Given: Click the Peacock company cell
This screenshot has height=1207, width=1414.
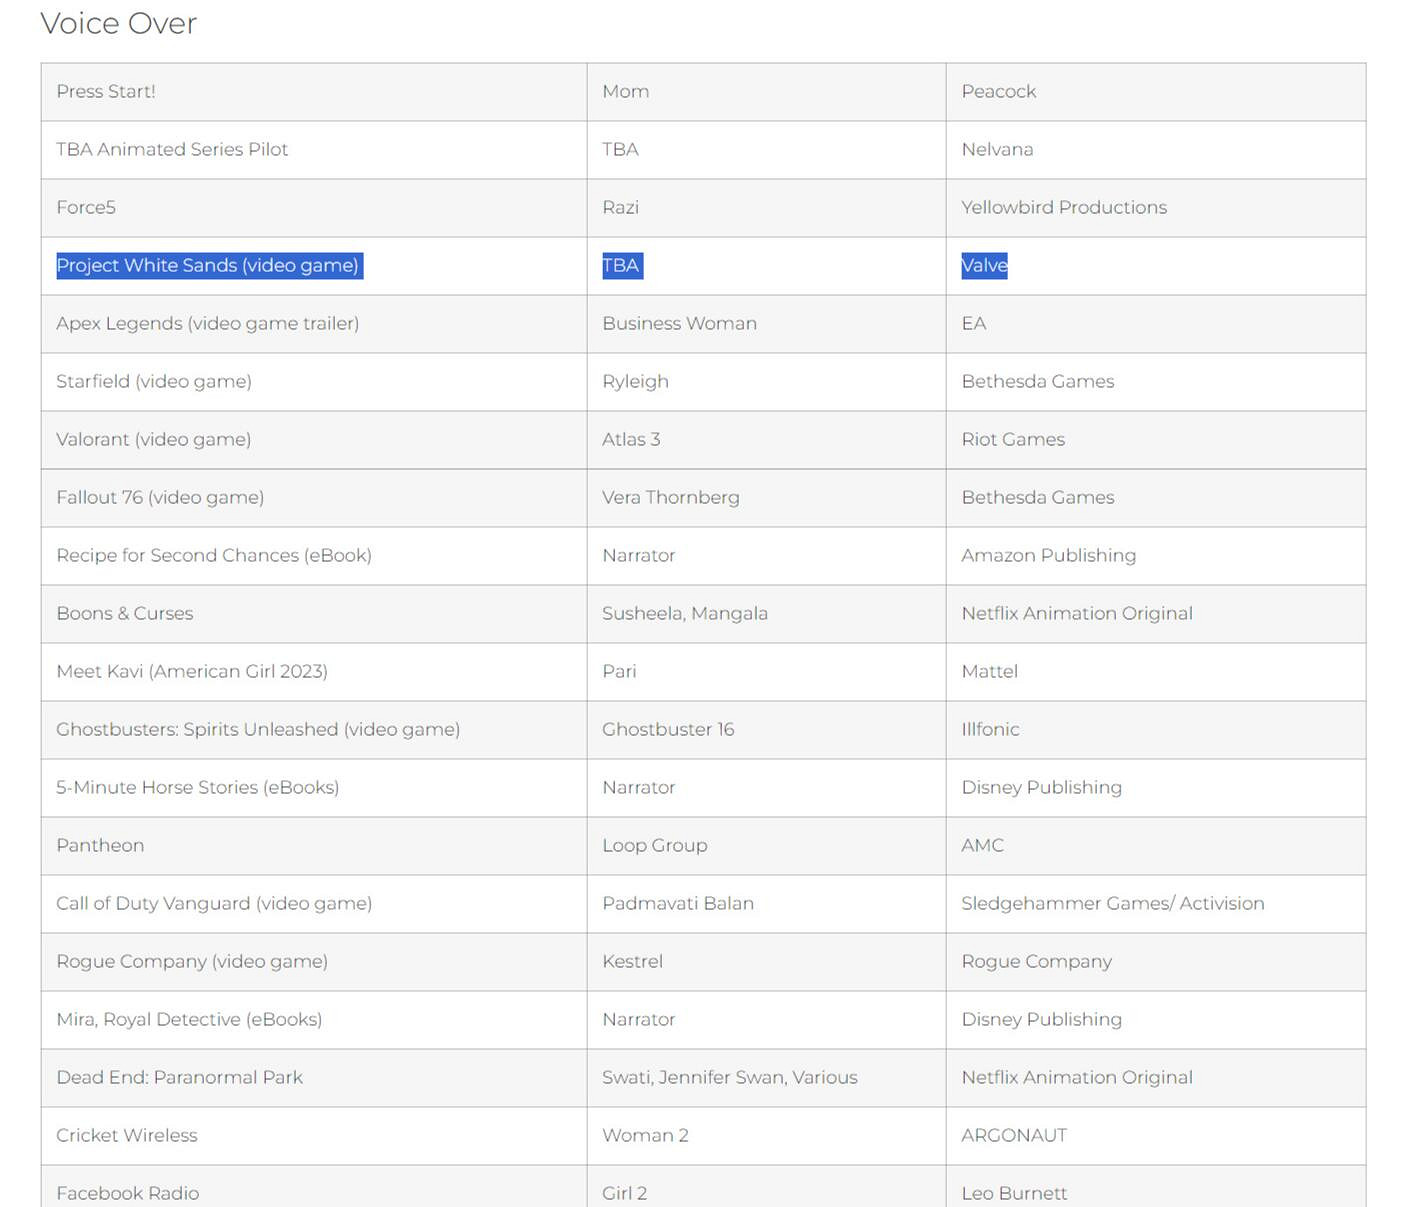Looking at the screenshot, I should [x=998, y=91].
